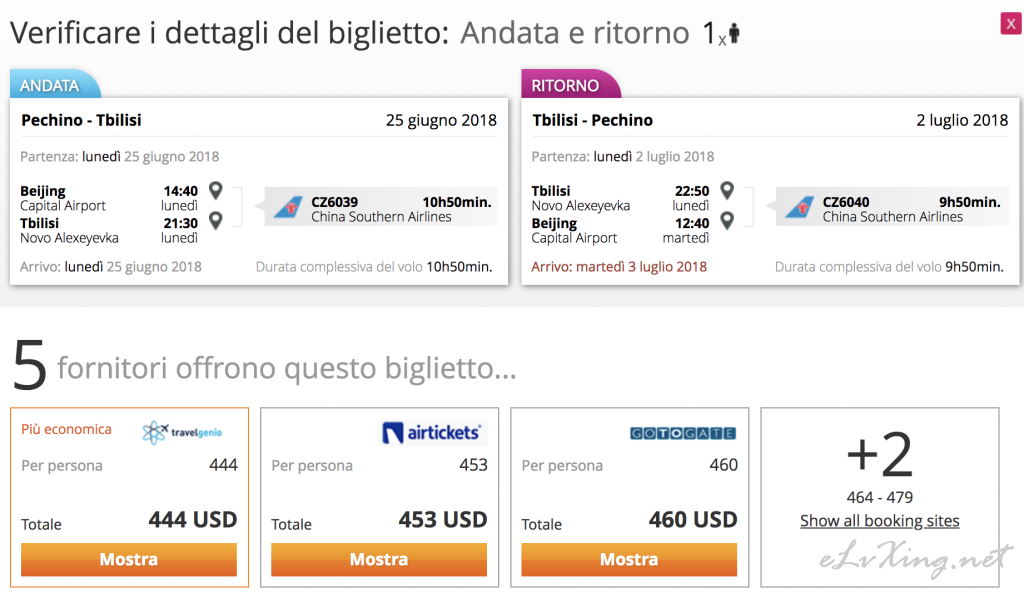Image resolution: width=1024 pixels, height=592 pixels.
Task: Click the travelgenio provider logo
Action: [x=182, y=432]
